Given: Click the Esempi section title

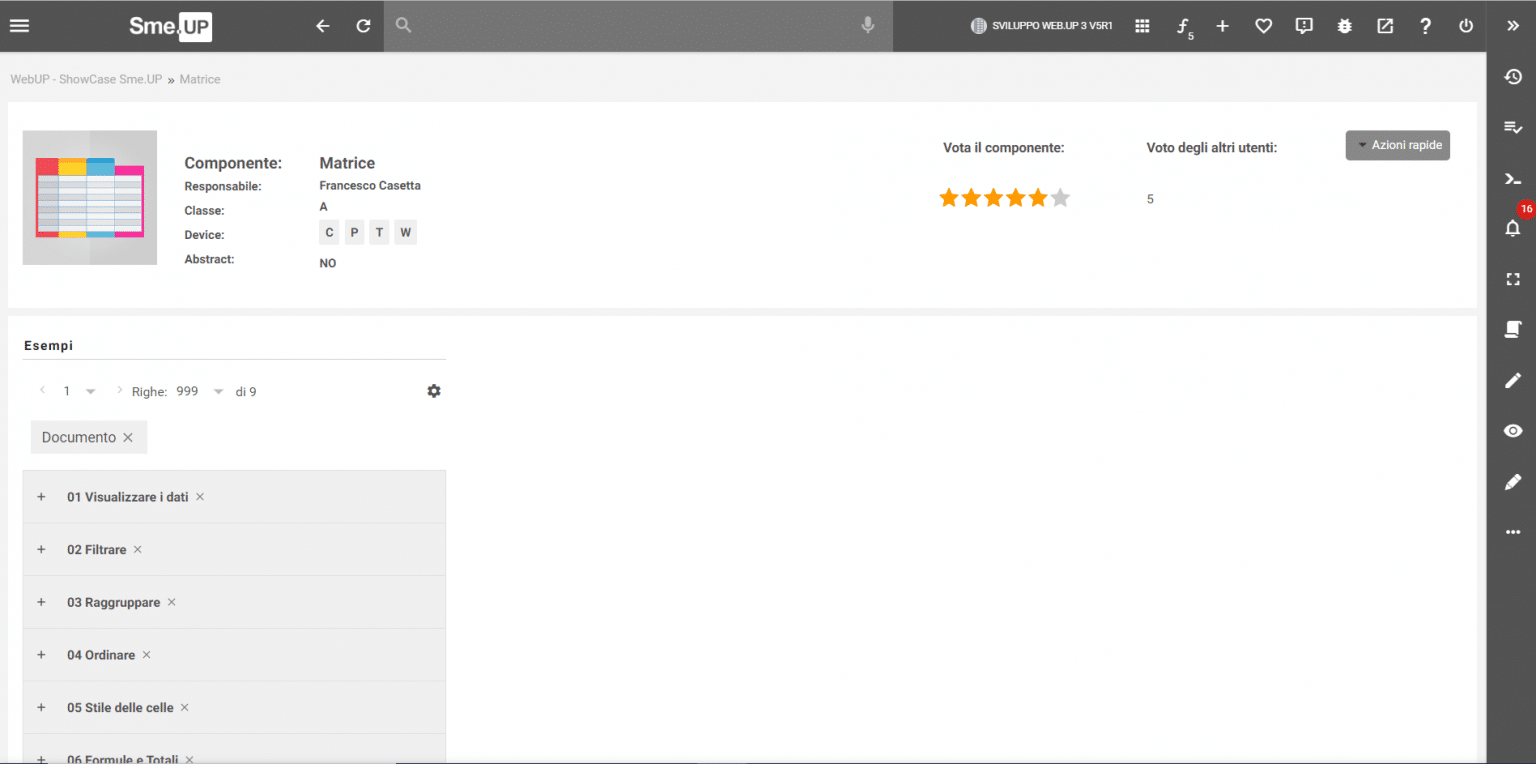Looking at the screenshot, I should pos(48,346).
